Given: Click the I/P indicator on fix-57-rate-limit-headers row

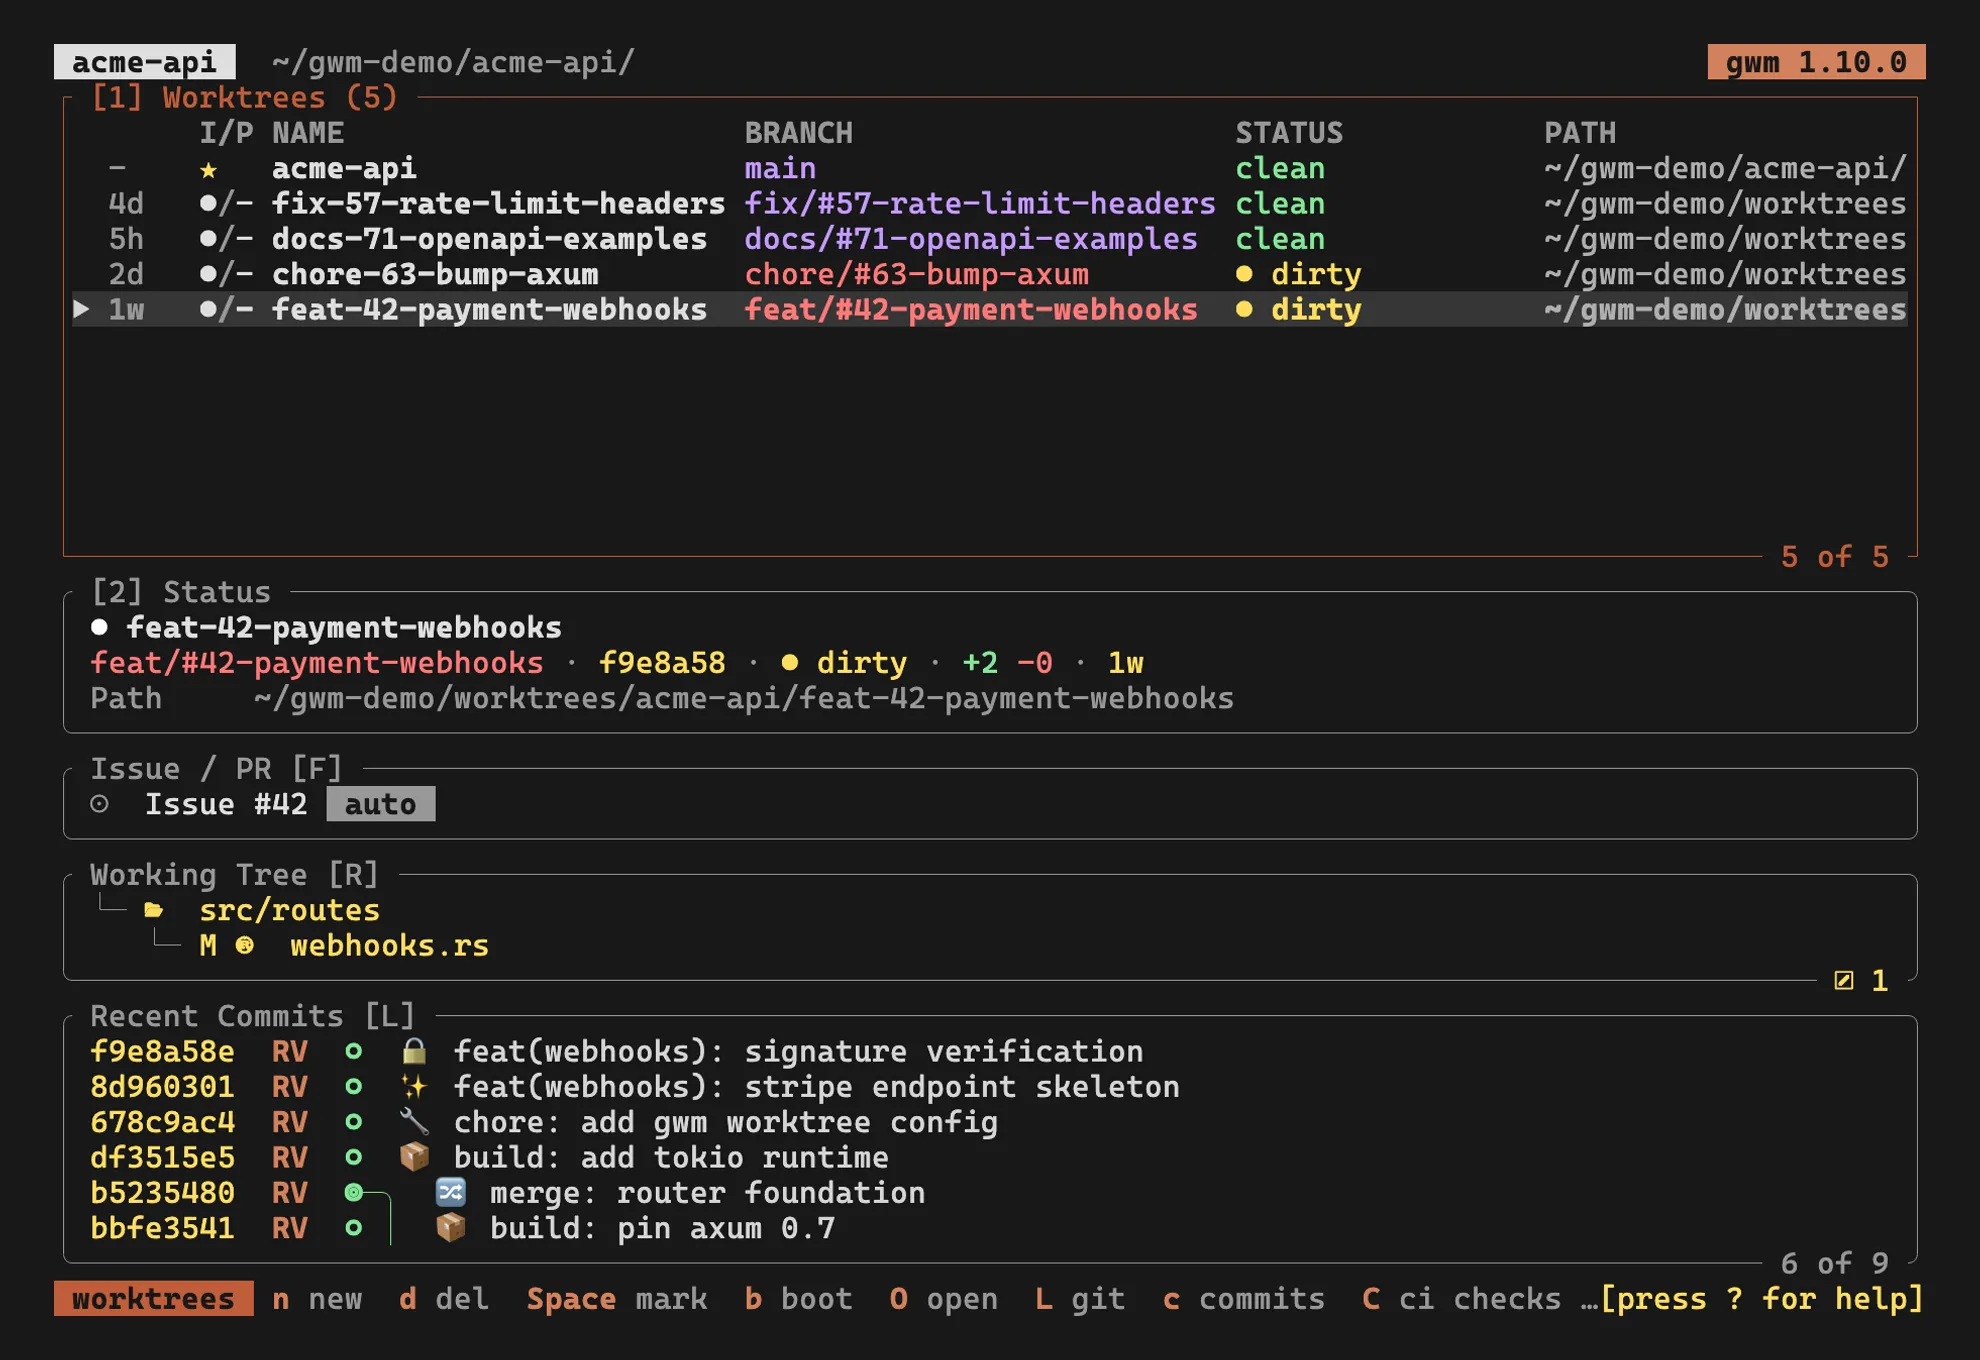Looking at the screenshot, I should pos(226,204).
